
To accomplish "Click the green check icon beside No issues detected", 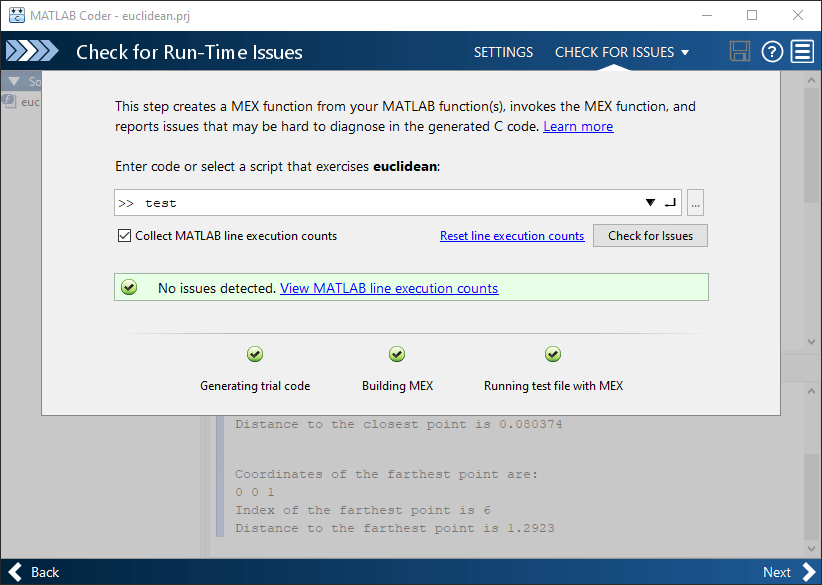I will 129,287.
